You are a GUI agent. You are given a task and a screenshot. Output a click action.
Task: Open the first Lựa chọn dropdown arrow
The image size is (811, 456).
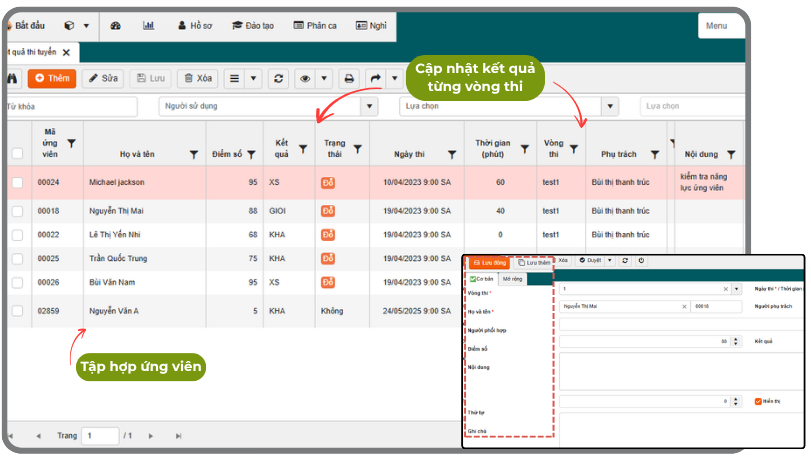(610, 106)
